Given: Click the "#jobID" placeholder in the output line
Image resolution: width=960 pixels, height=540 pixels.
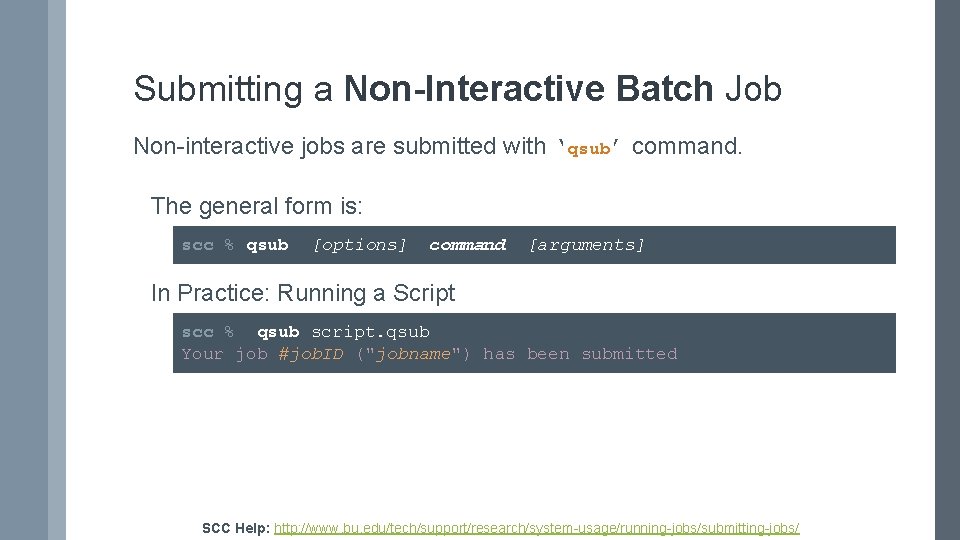Looking at the screenshot, I should 311,354.
